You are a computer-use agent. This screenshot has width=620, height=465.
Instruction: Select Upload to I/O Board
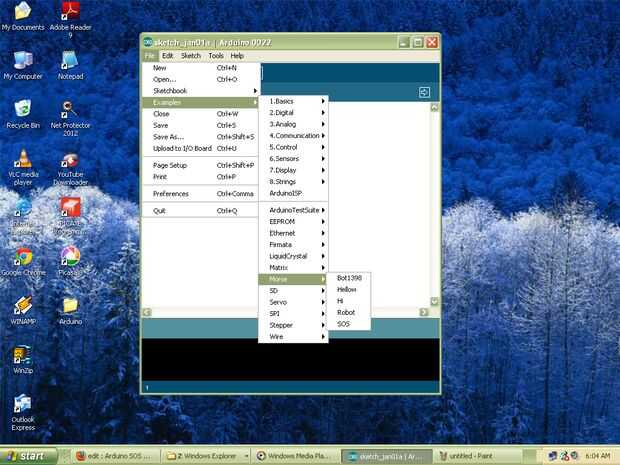(x=200, y=148)
